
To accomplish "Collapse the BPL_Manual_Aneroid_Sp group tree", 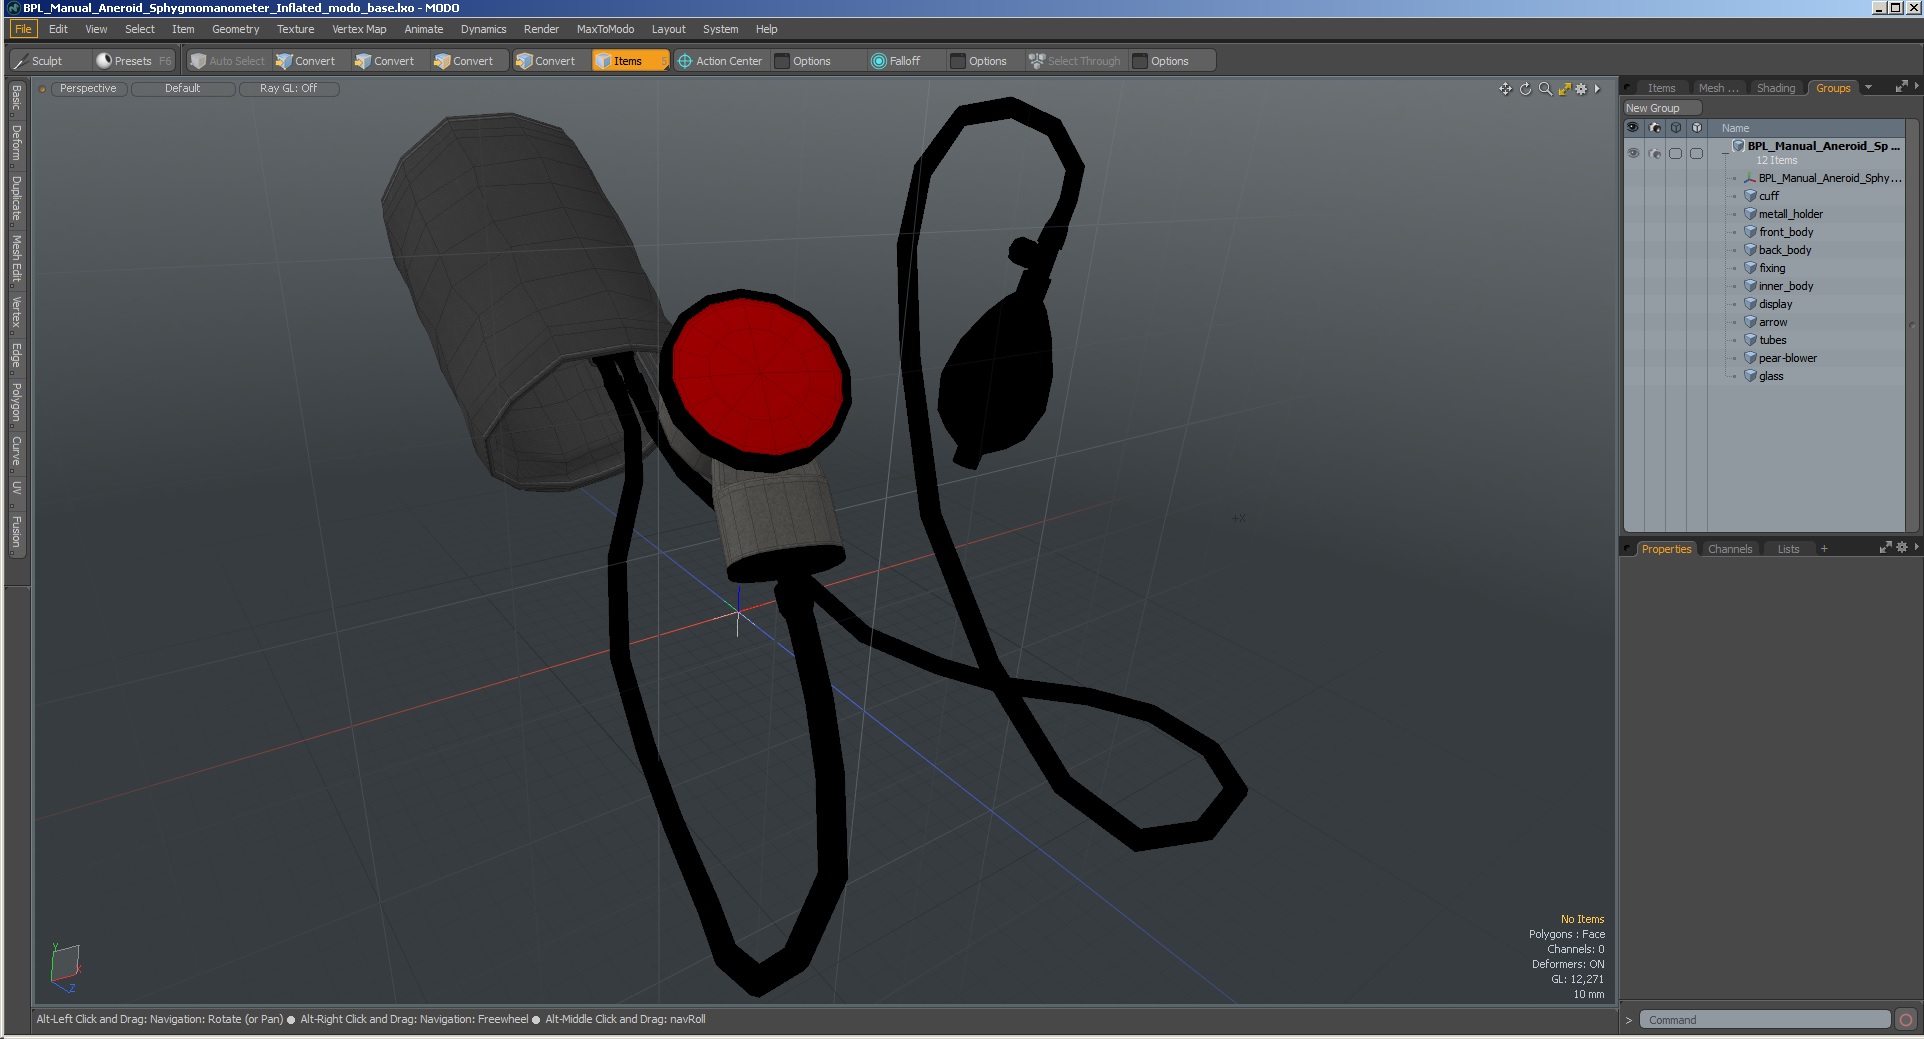I will tap(1725, 153).
